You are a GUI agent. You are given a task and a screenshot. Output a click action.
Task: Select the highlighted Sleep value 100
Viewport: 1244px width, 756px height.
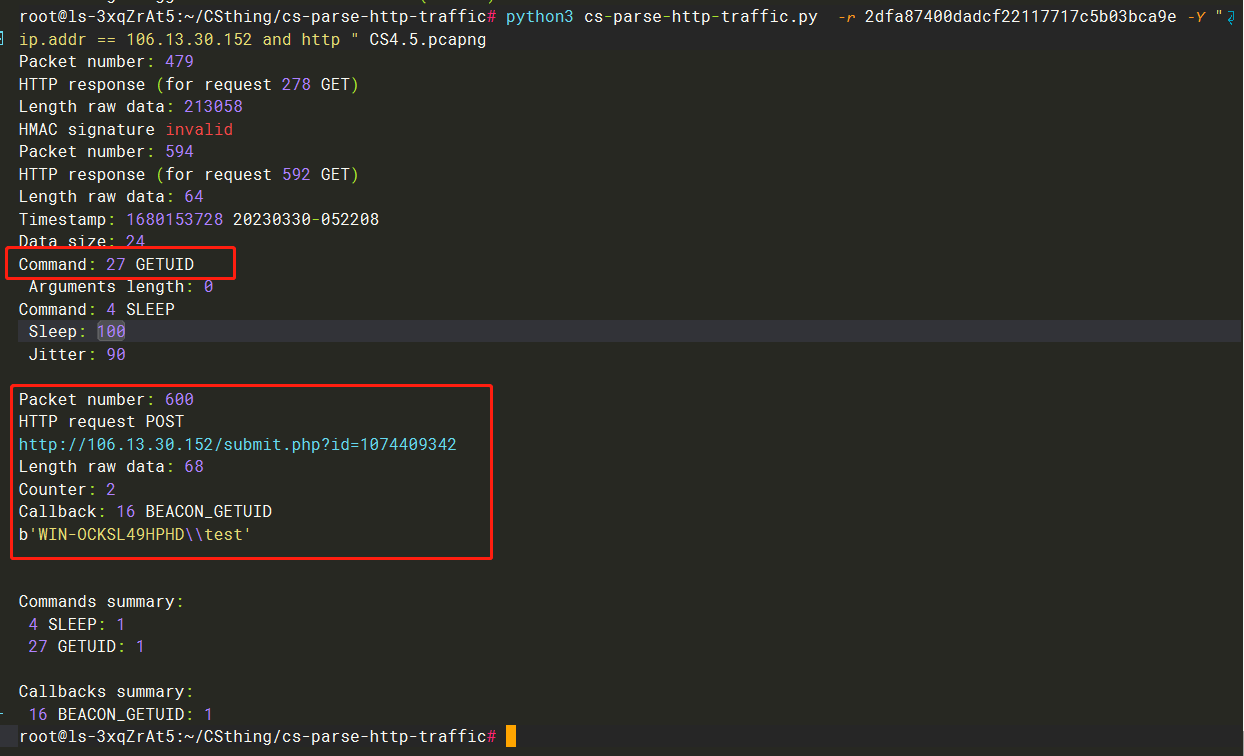point(111,331)
